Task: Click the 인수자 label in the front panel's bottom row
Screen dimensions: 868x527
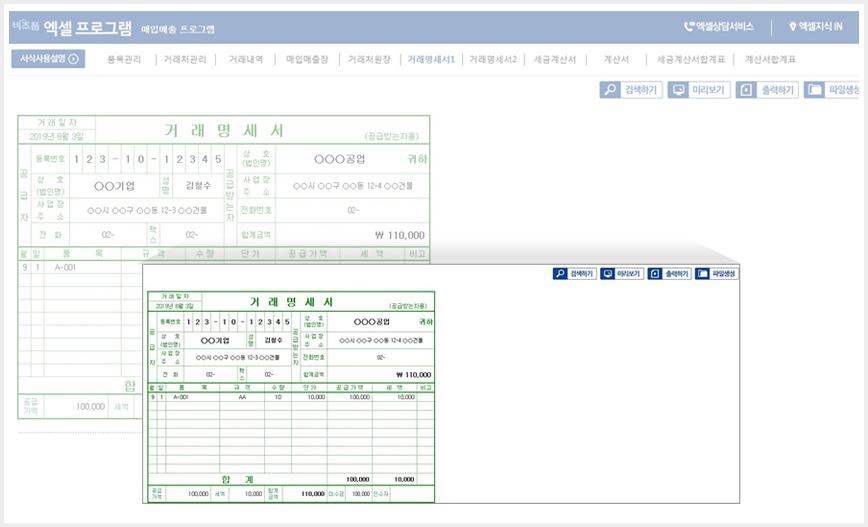Action: click(381, 494)
